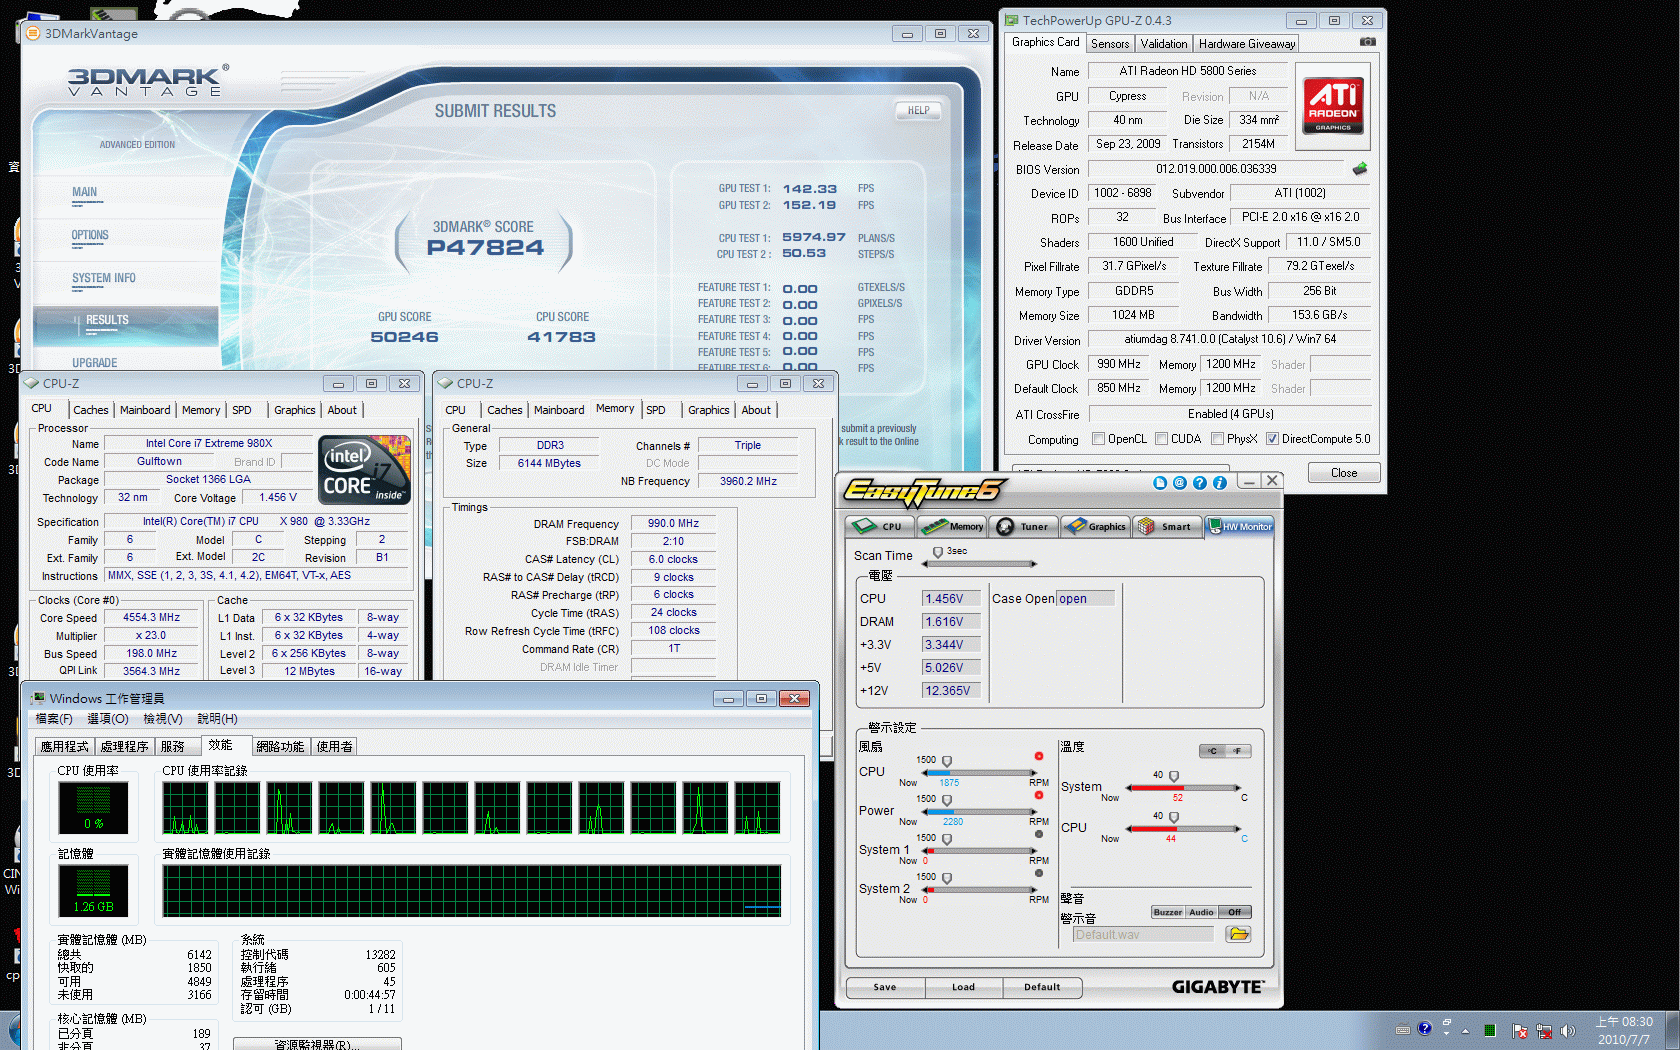Open the Validation tab in GPU-Z
This screenshot has width=1680, height=1050.
[x=1164, y=44]
